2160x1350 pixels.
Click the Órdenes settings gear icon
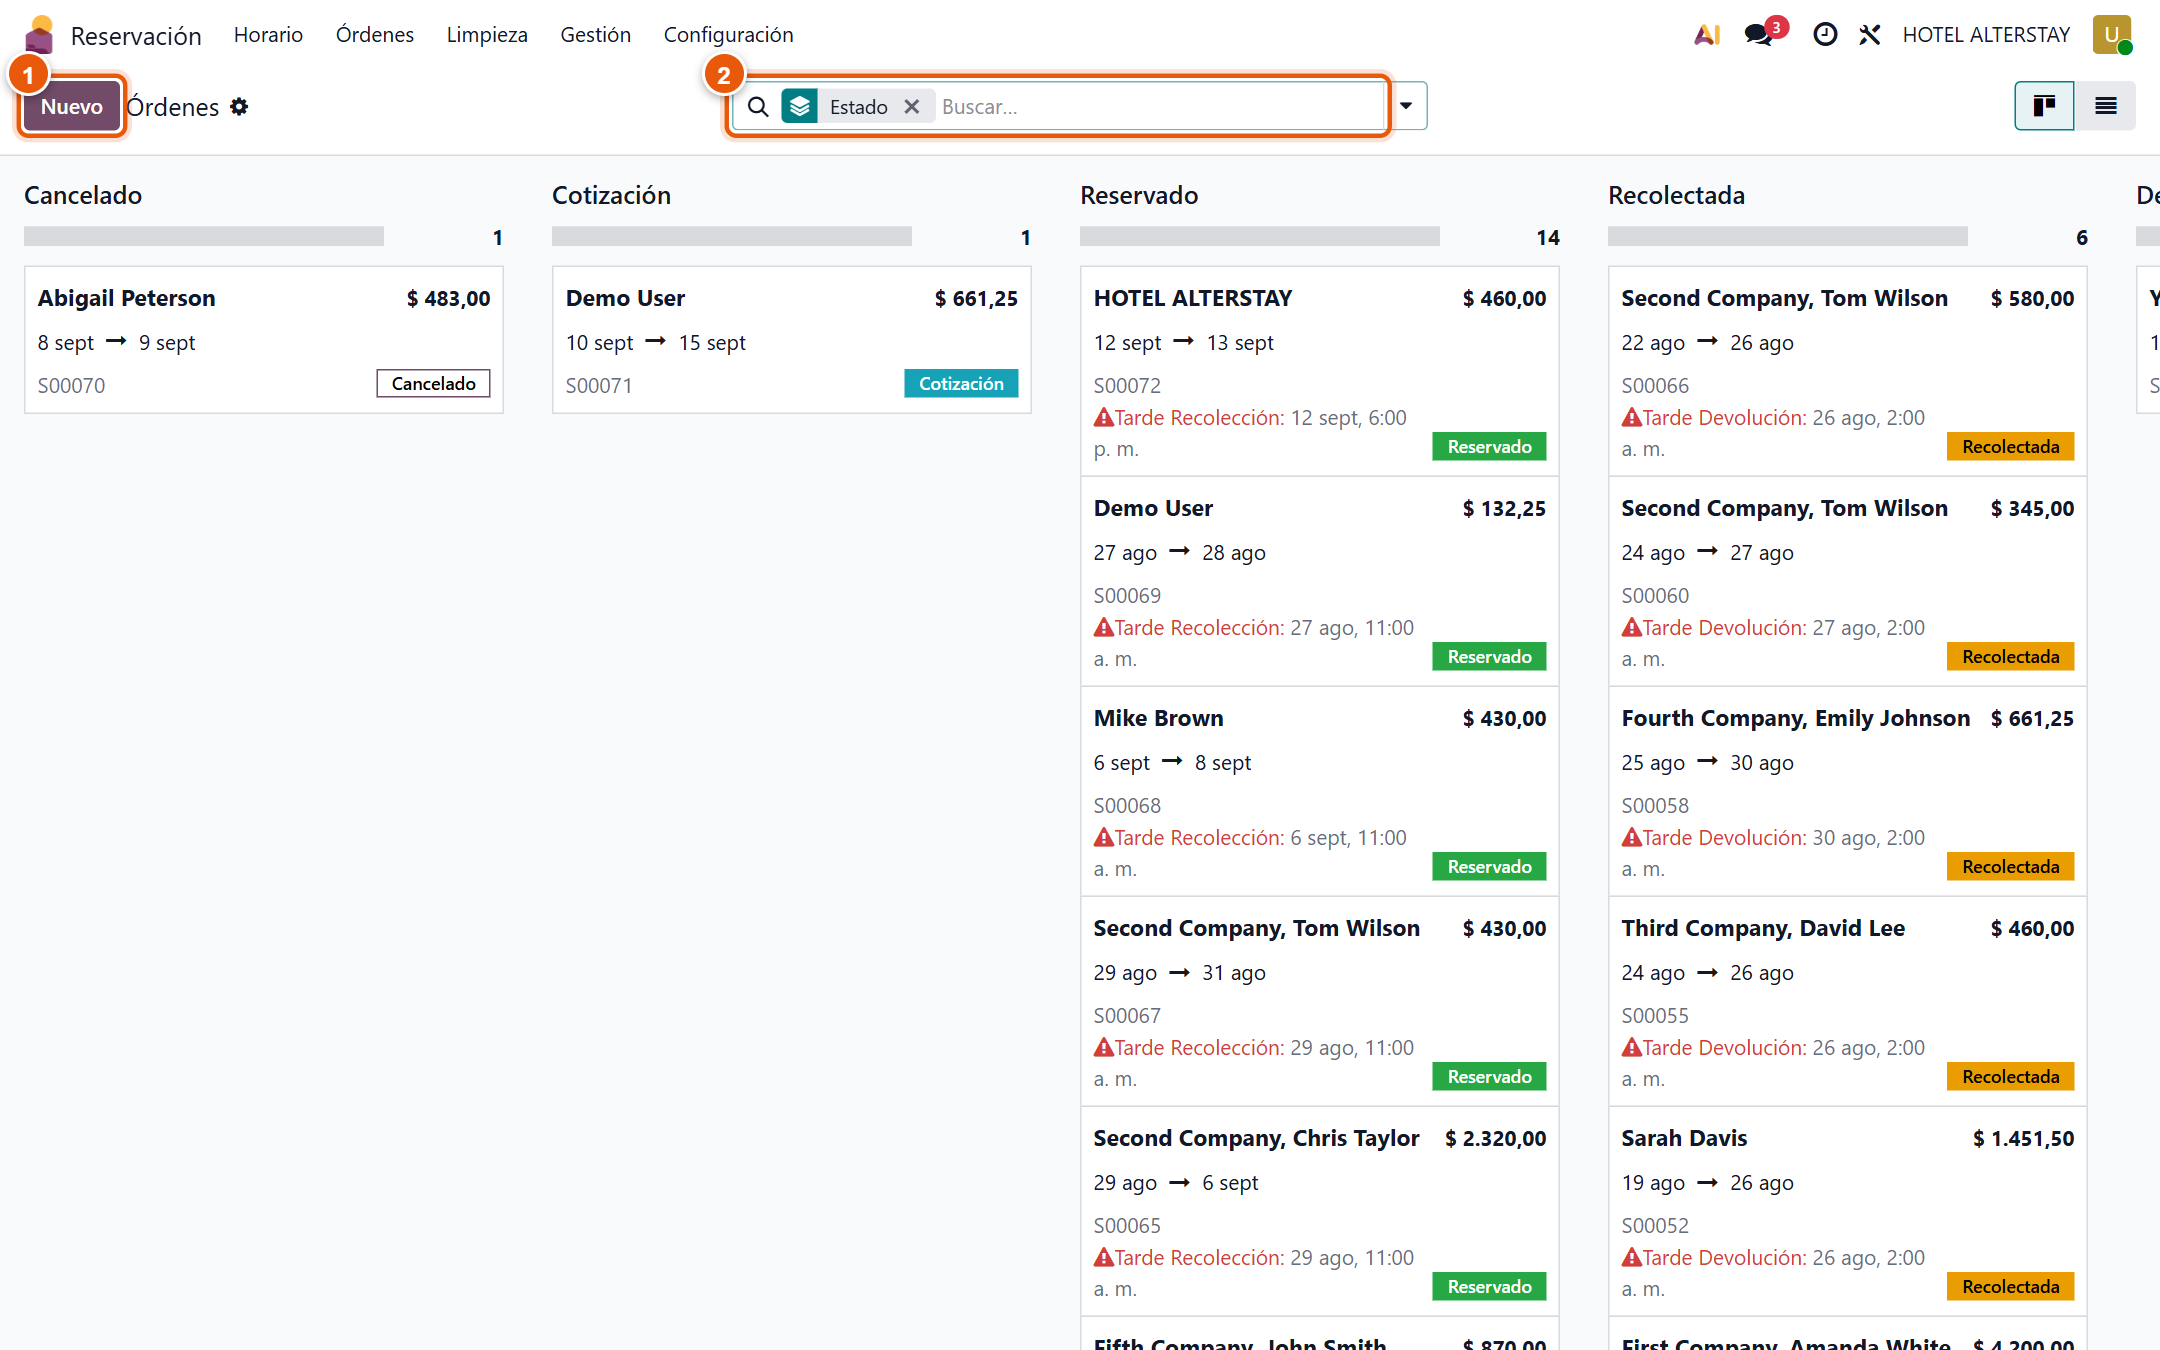click(239, 106)
